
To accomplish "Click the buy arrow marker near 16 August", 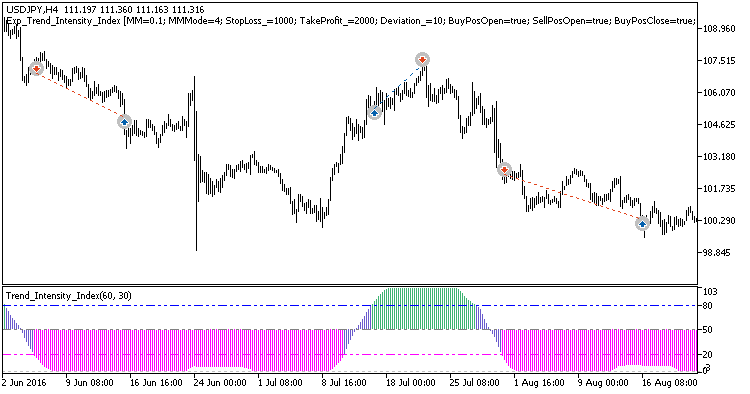I will pos(642,223).
